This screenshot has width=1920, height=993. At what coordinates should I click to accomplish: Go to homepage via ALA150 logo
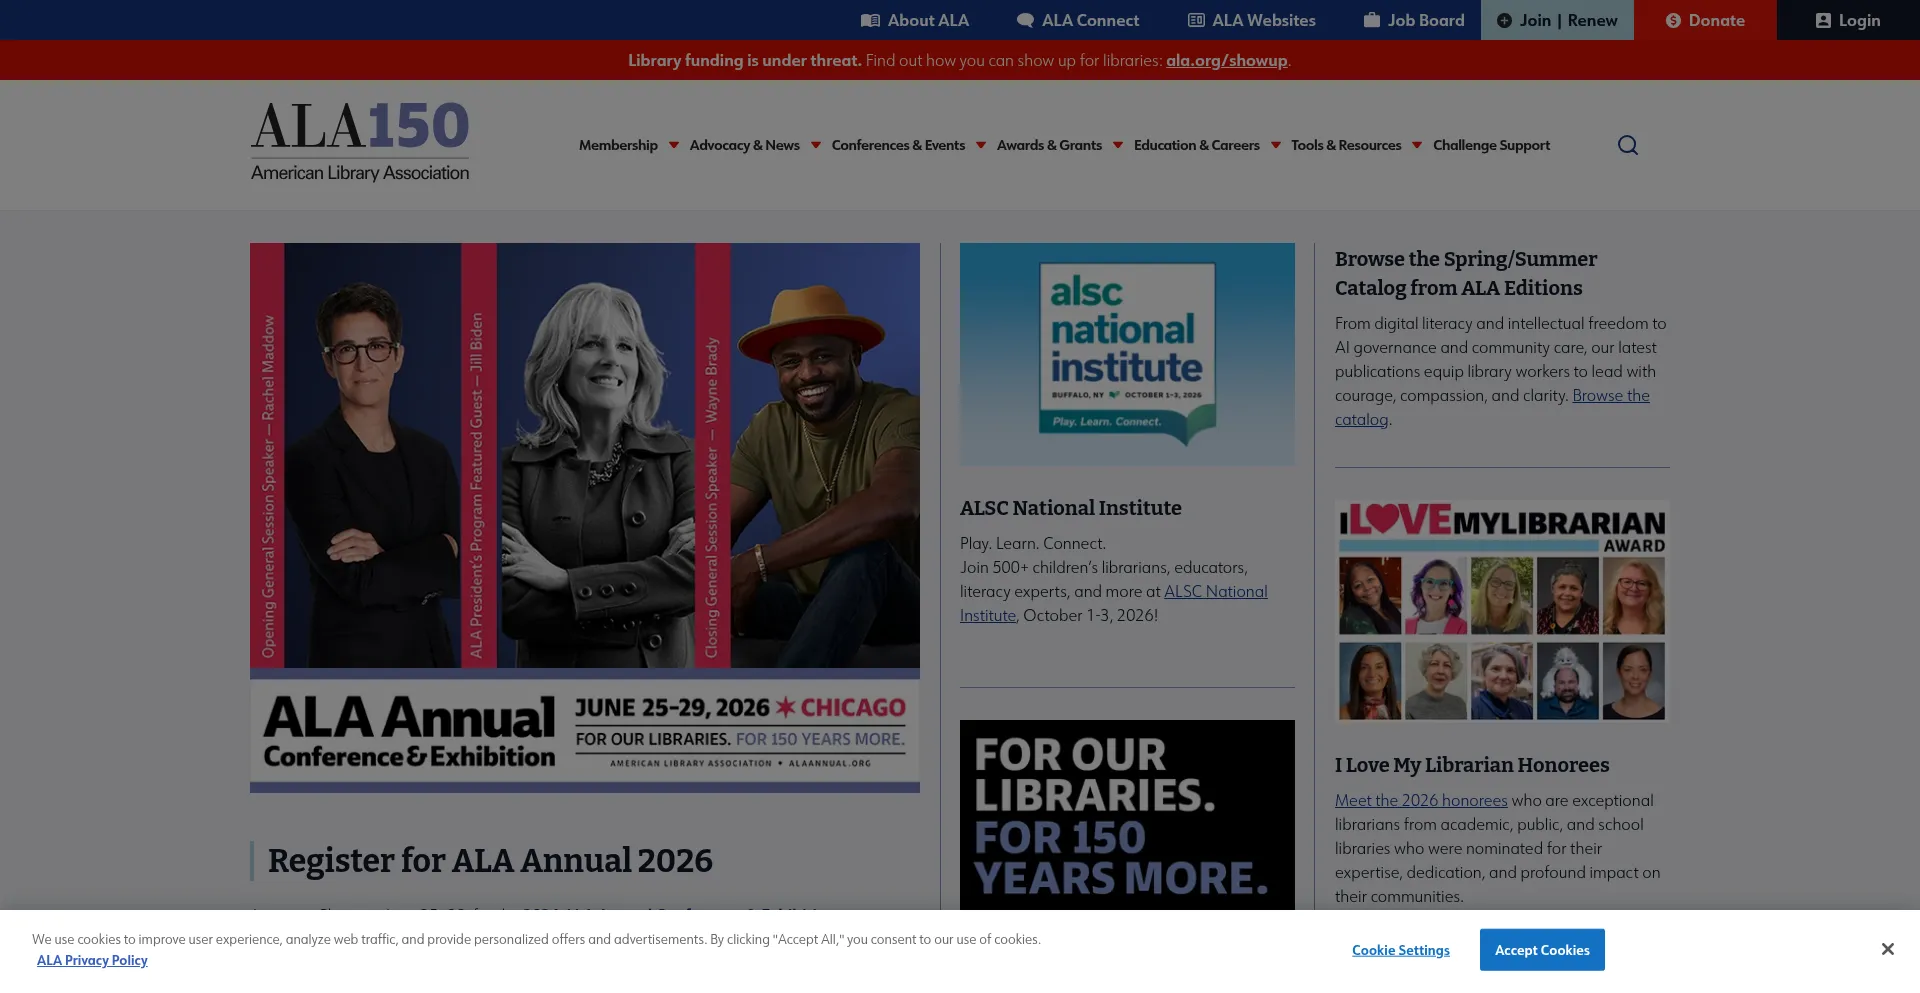tap(360, 142)
